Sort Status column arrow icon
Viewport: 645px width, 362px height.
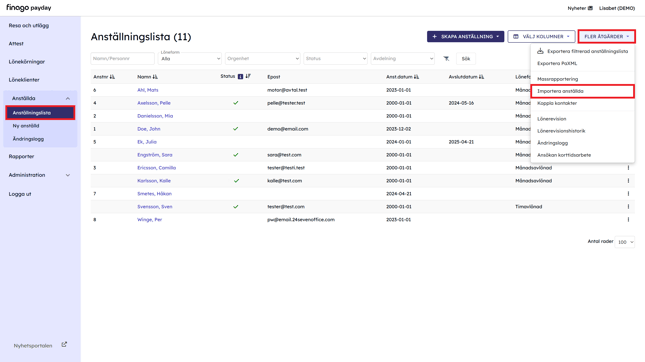point(248,76)
